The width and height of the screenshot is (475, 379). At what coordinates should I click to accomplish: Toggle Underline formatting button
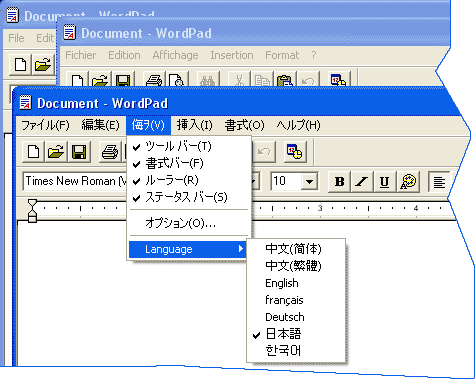click(384, 182)
